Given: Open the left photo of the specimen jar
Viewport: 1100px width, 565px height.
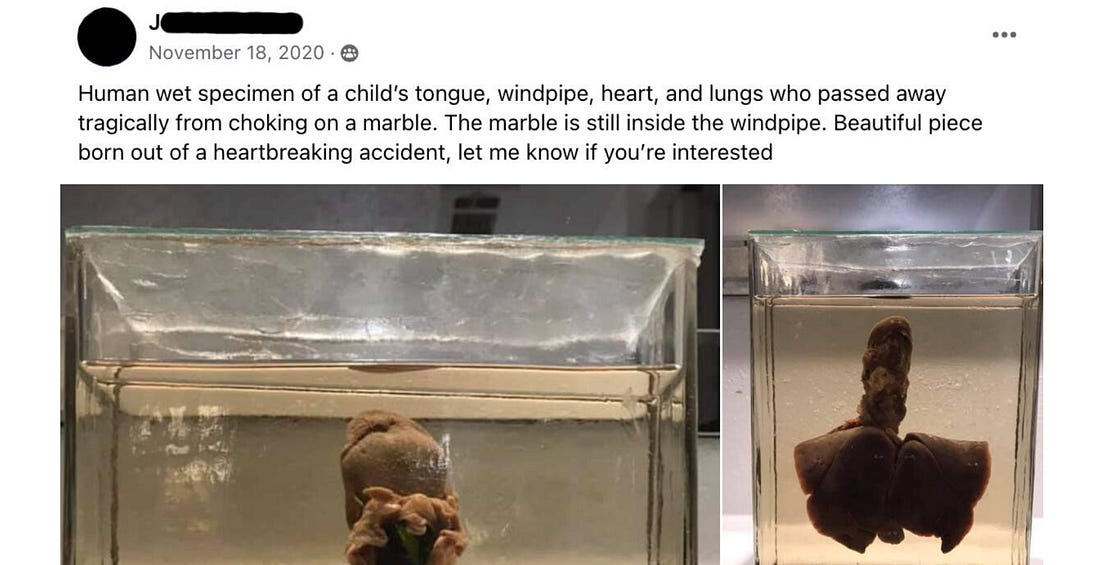Looking at the screenshot, I should 389,374.
